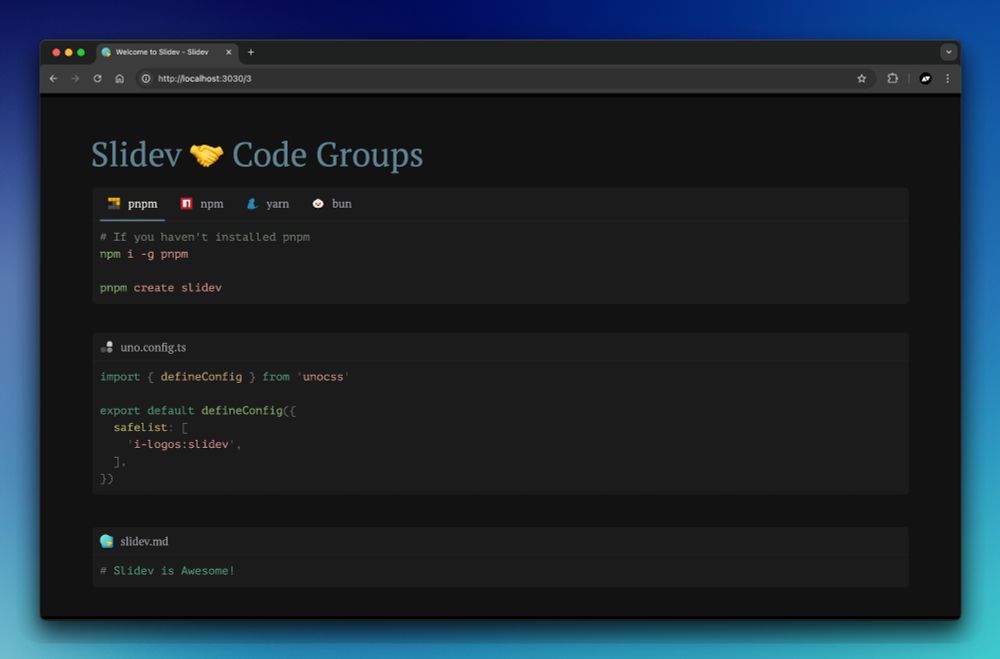Click the 'pnpm create slidev' line
This screenshot has height=659, width=1000.
[161, 288]
